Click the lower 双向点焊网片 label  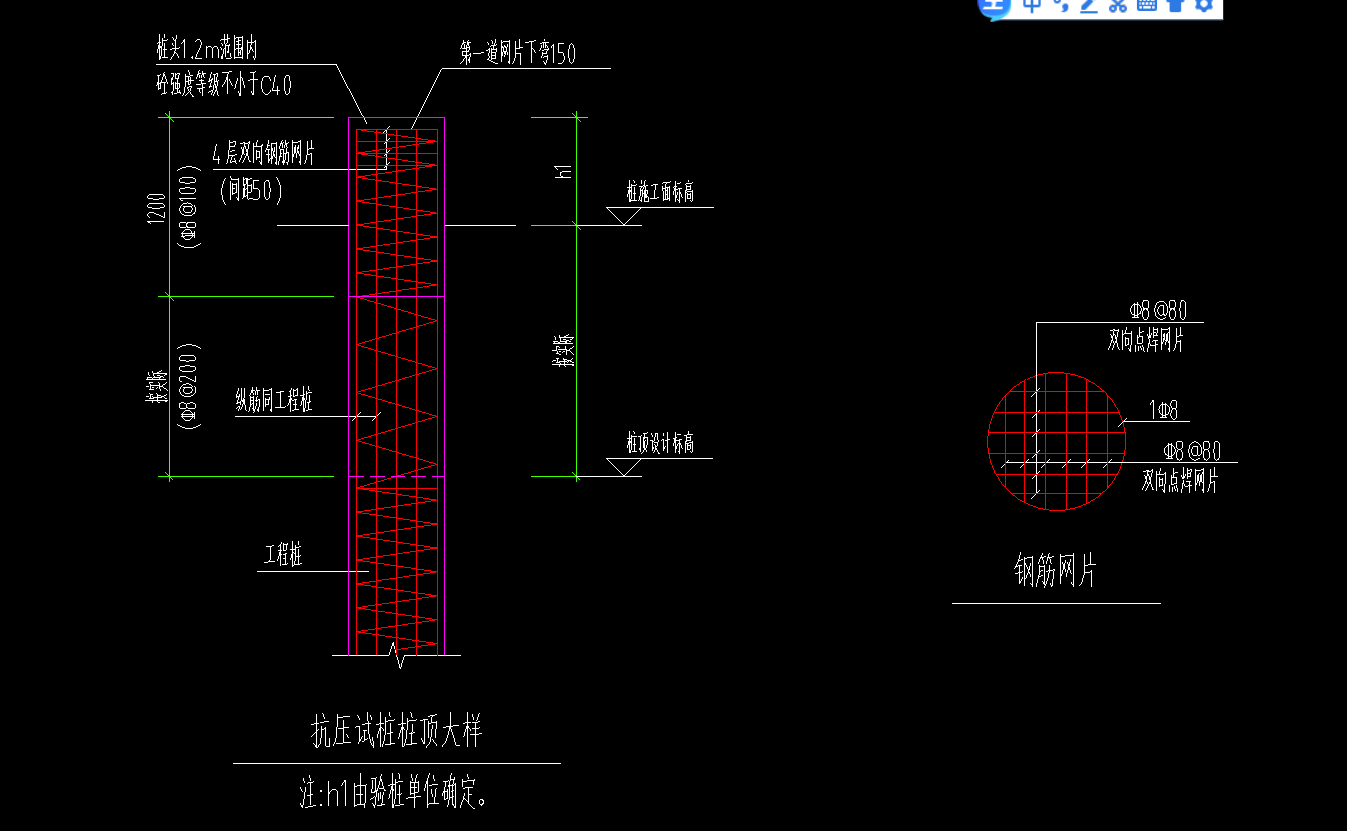(1180, 481)
